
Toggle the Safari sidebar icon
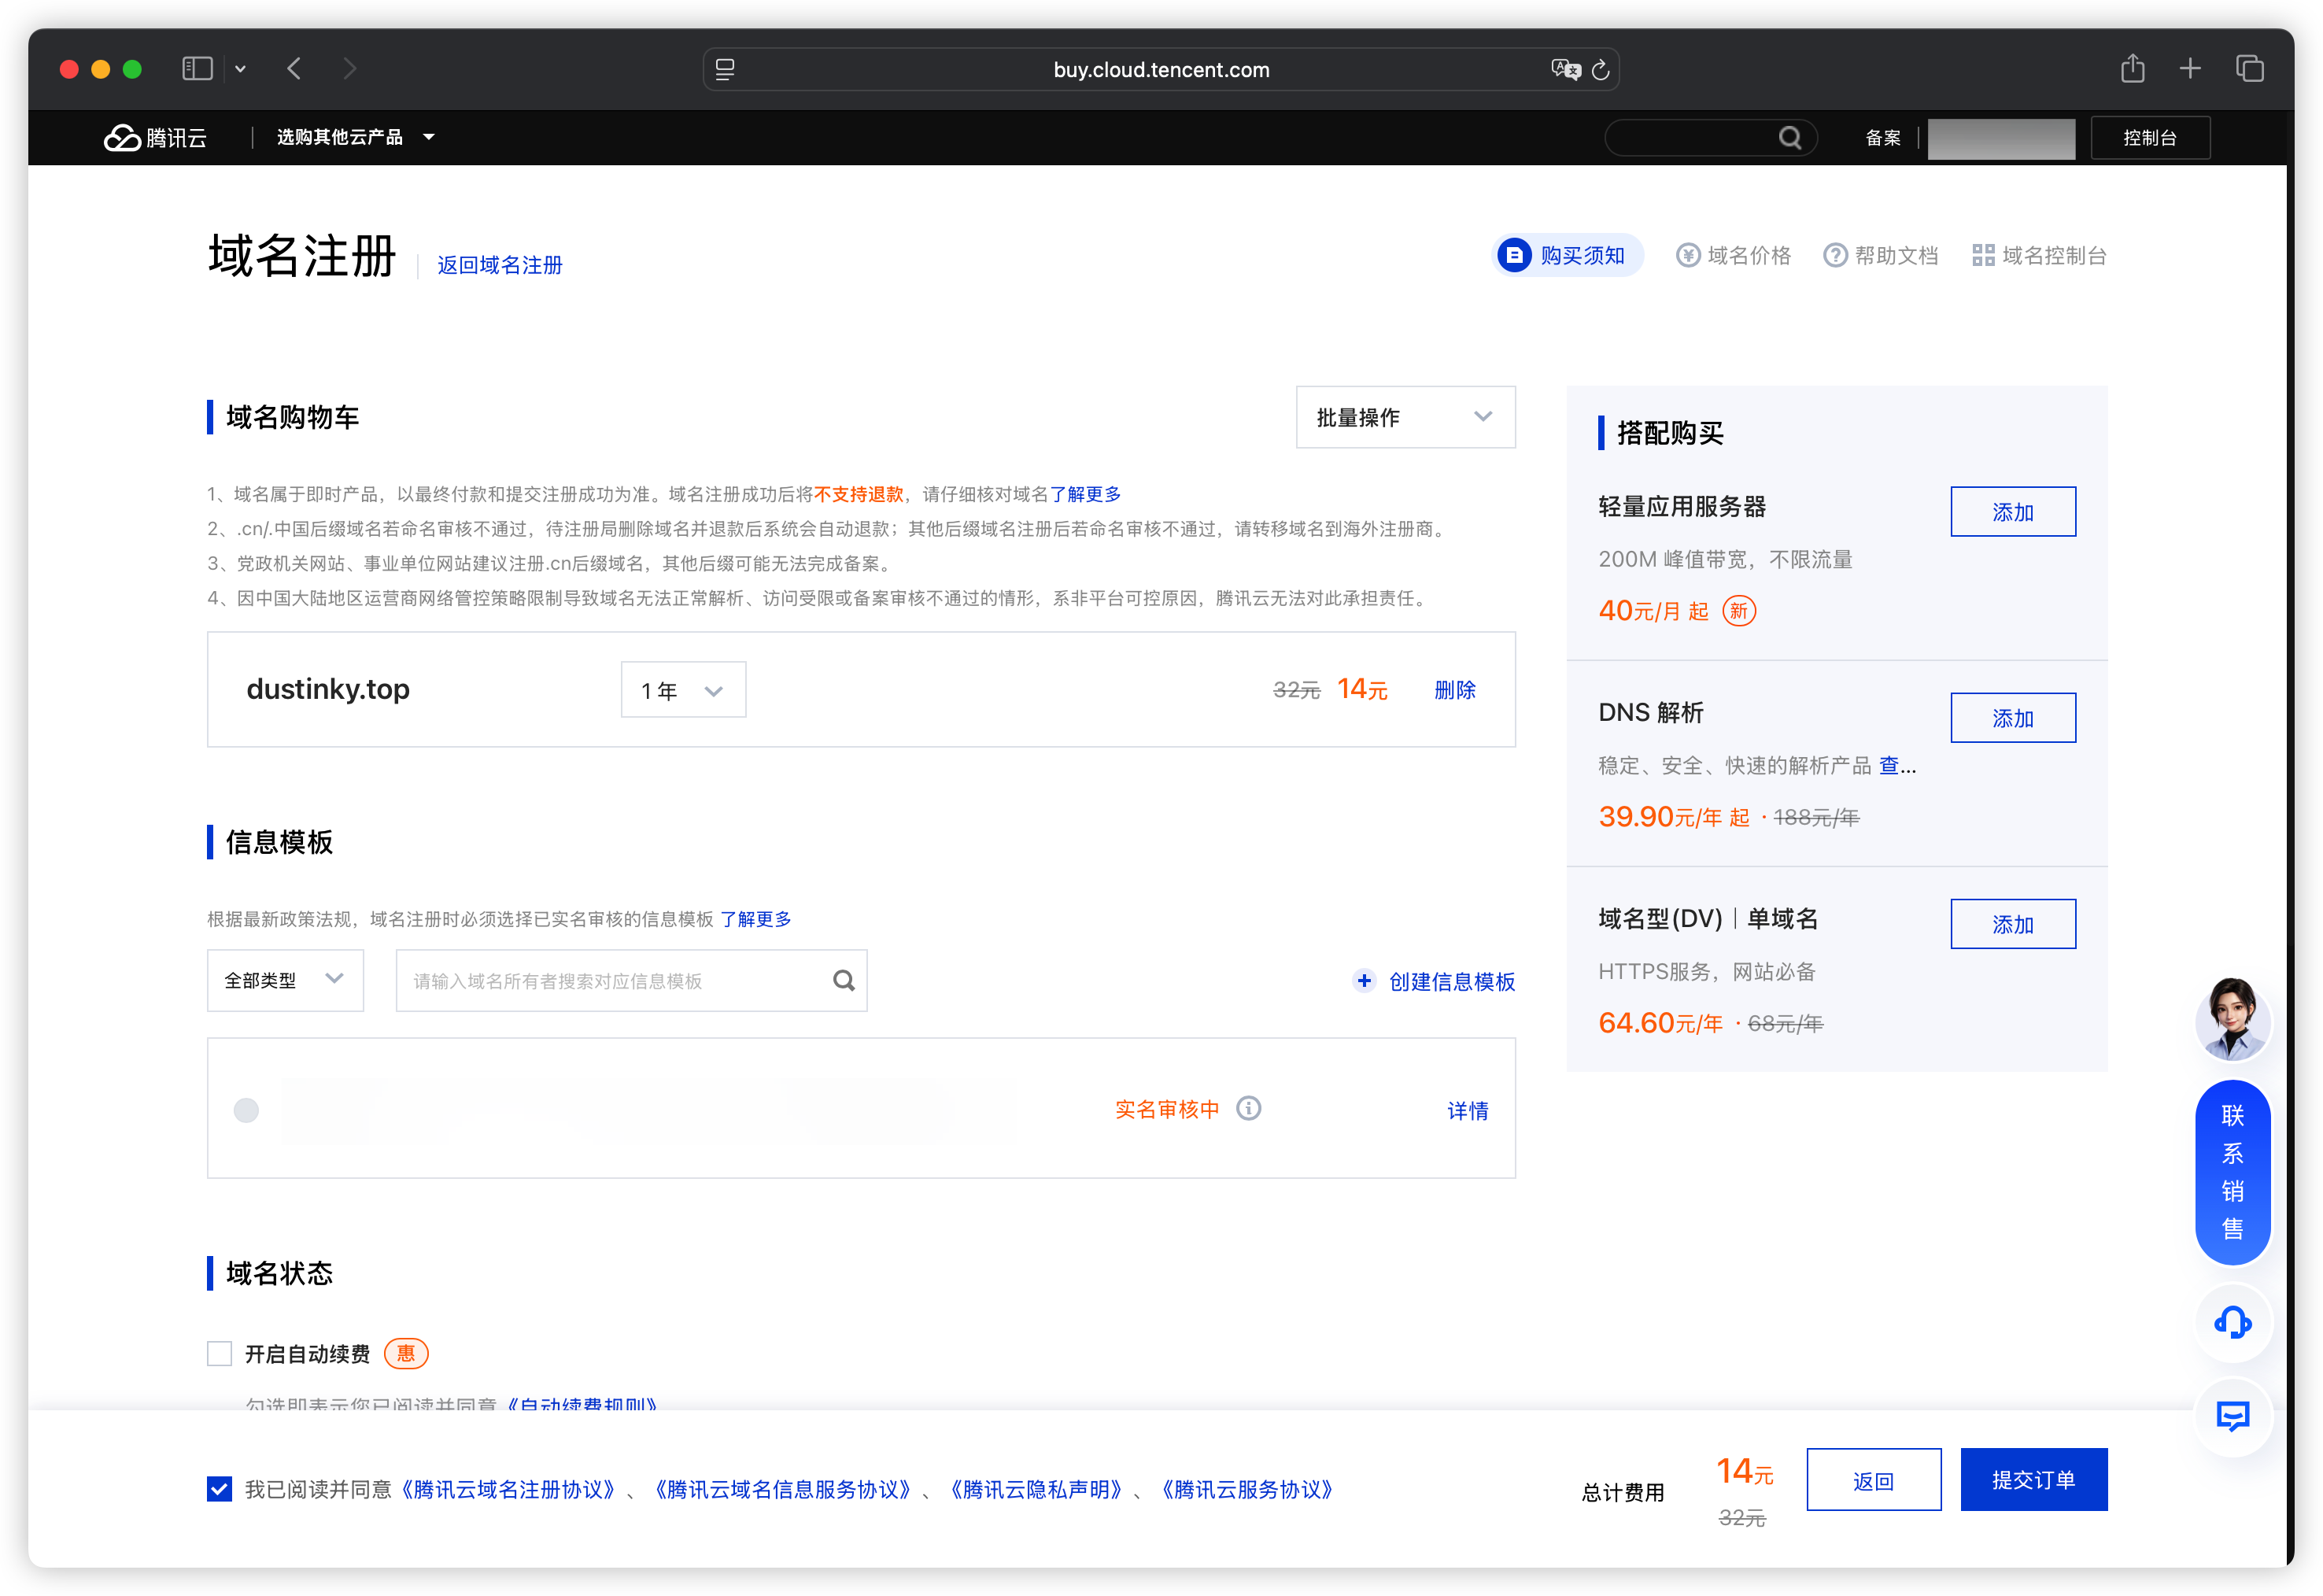click(197, 69)
